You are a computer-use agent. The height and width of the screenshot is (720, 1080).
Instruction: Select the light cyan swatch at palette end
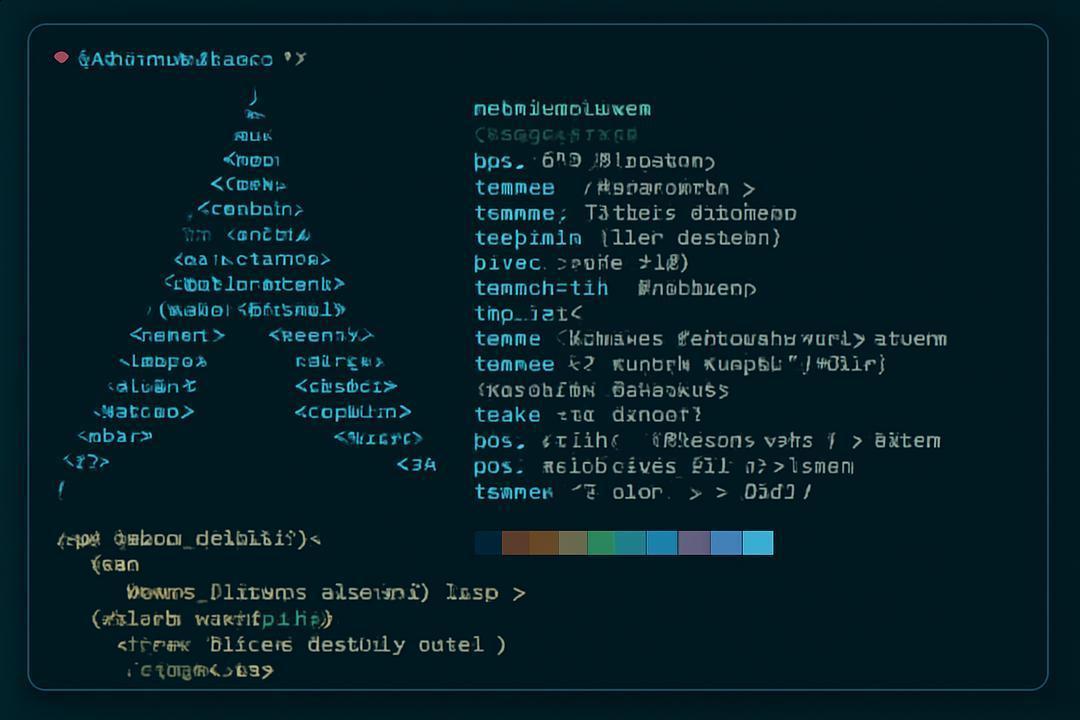pos(758,543)
